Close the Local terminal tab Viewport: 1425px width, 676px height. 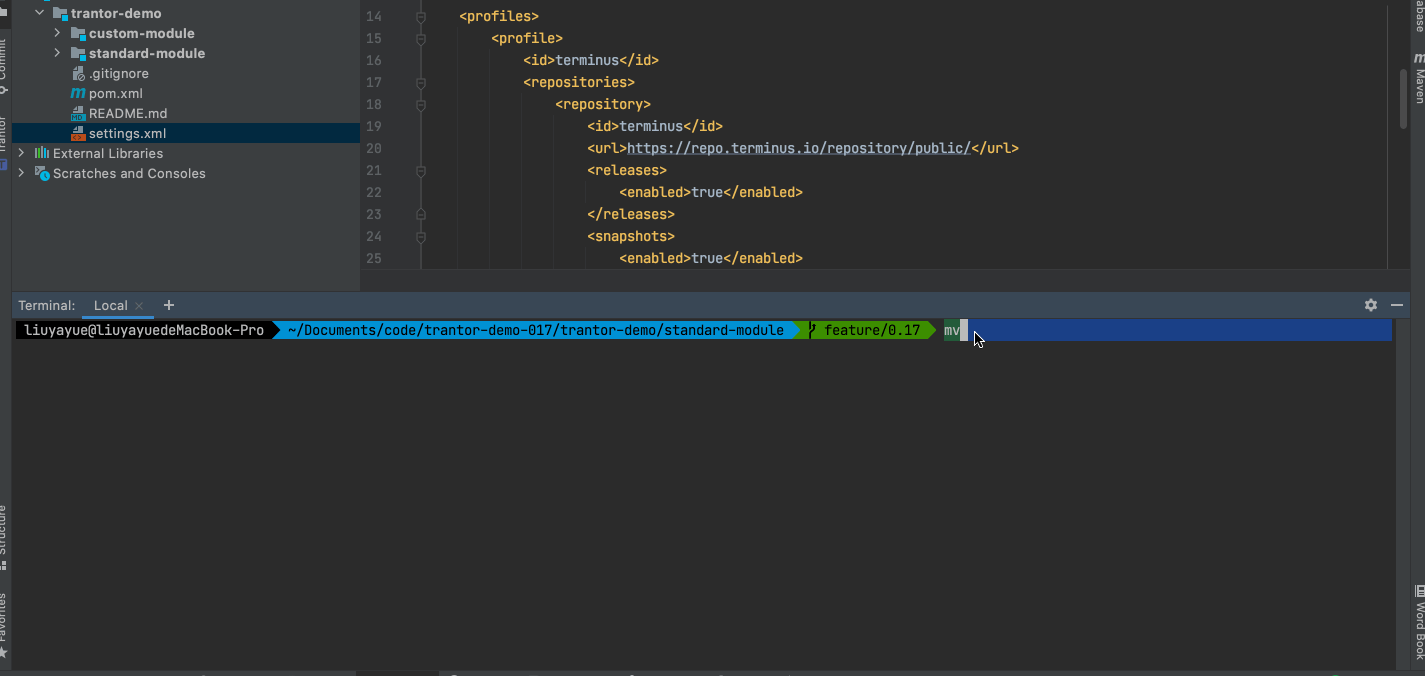coord(138,305)
